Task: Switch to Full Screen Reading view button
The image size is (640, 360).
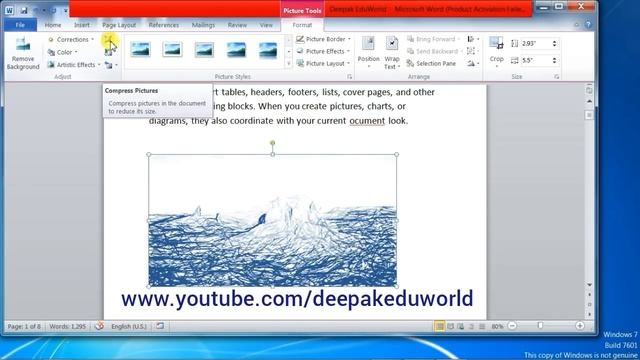Action: coord(451,326)
